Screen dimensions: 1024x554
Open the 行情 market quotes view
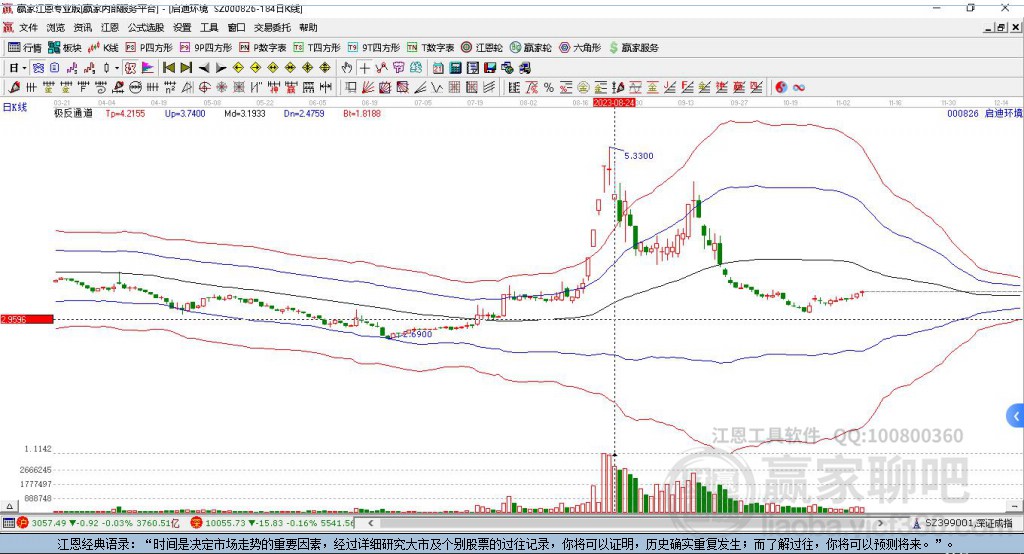[24, 48]
